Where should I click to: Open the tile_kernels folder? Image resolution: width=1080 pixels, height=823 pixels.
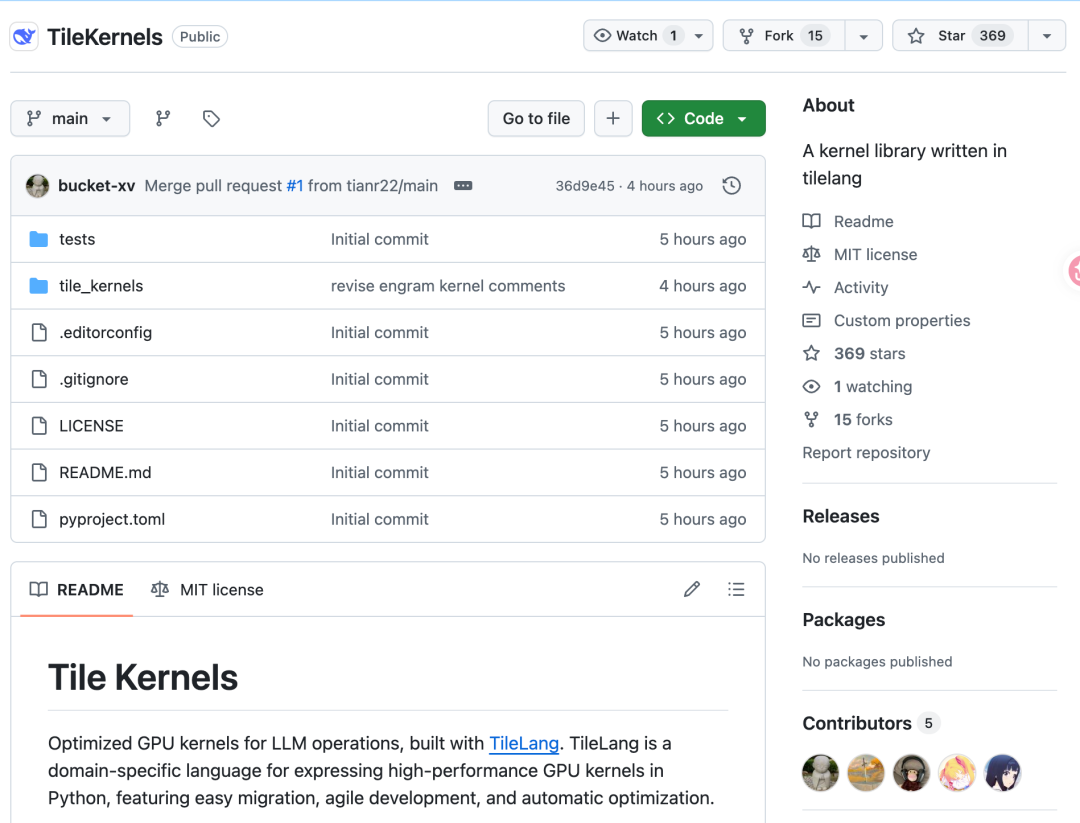click(101, 286)
